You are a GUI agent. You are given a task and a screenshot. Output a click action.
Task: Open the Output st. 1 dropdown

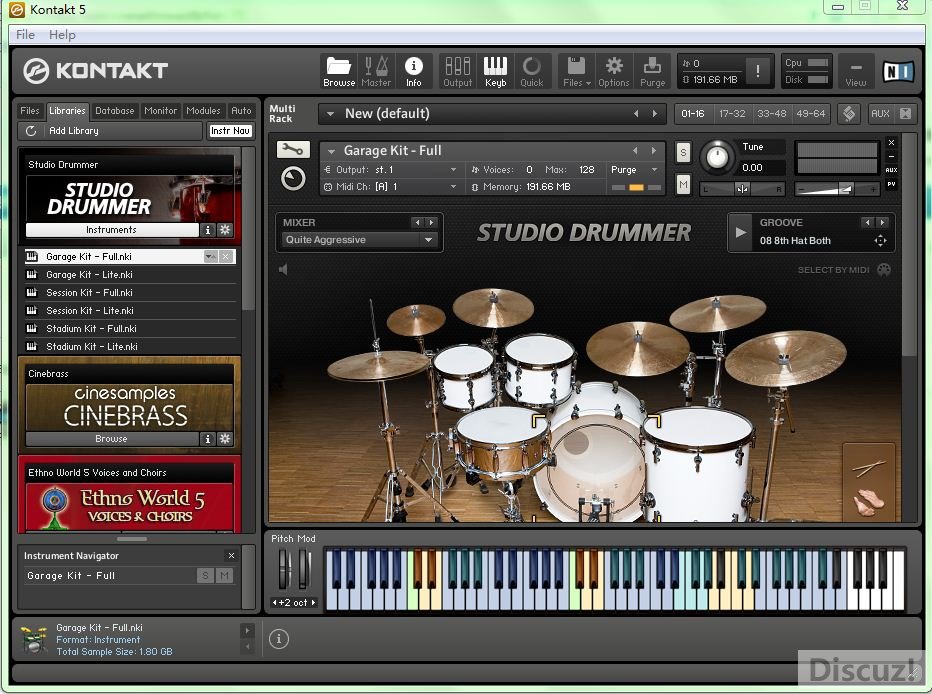click(x=453, y=170)
